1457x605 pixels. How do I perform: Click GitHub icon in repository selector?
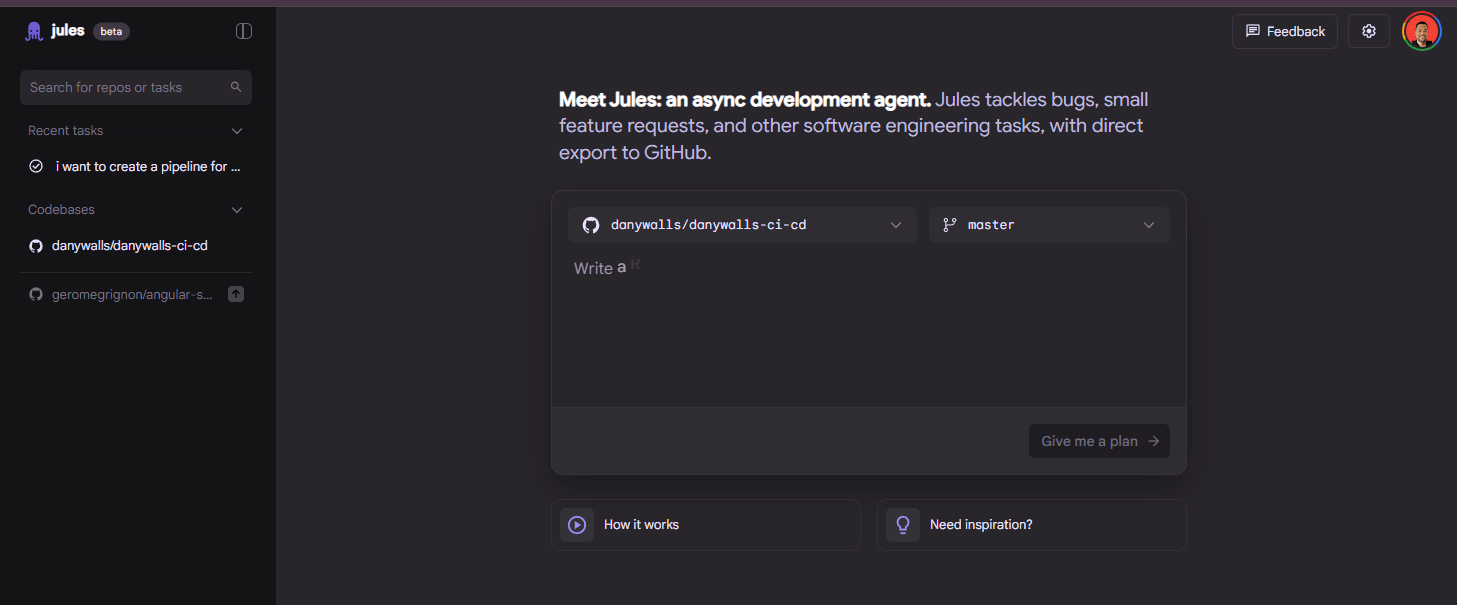591,225
